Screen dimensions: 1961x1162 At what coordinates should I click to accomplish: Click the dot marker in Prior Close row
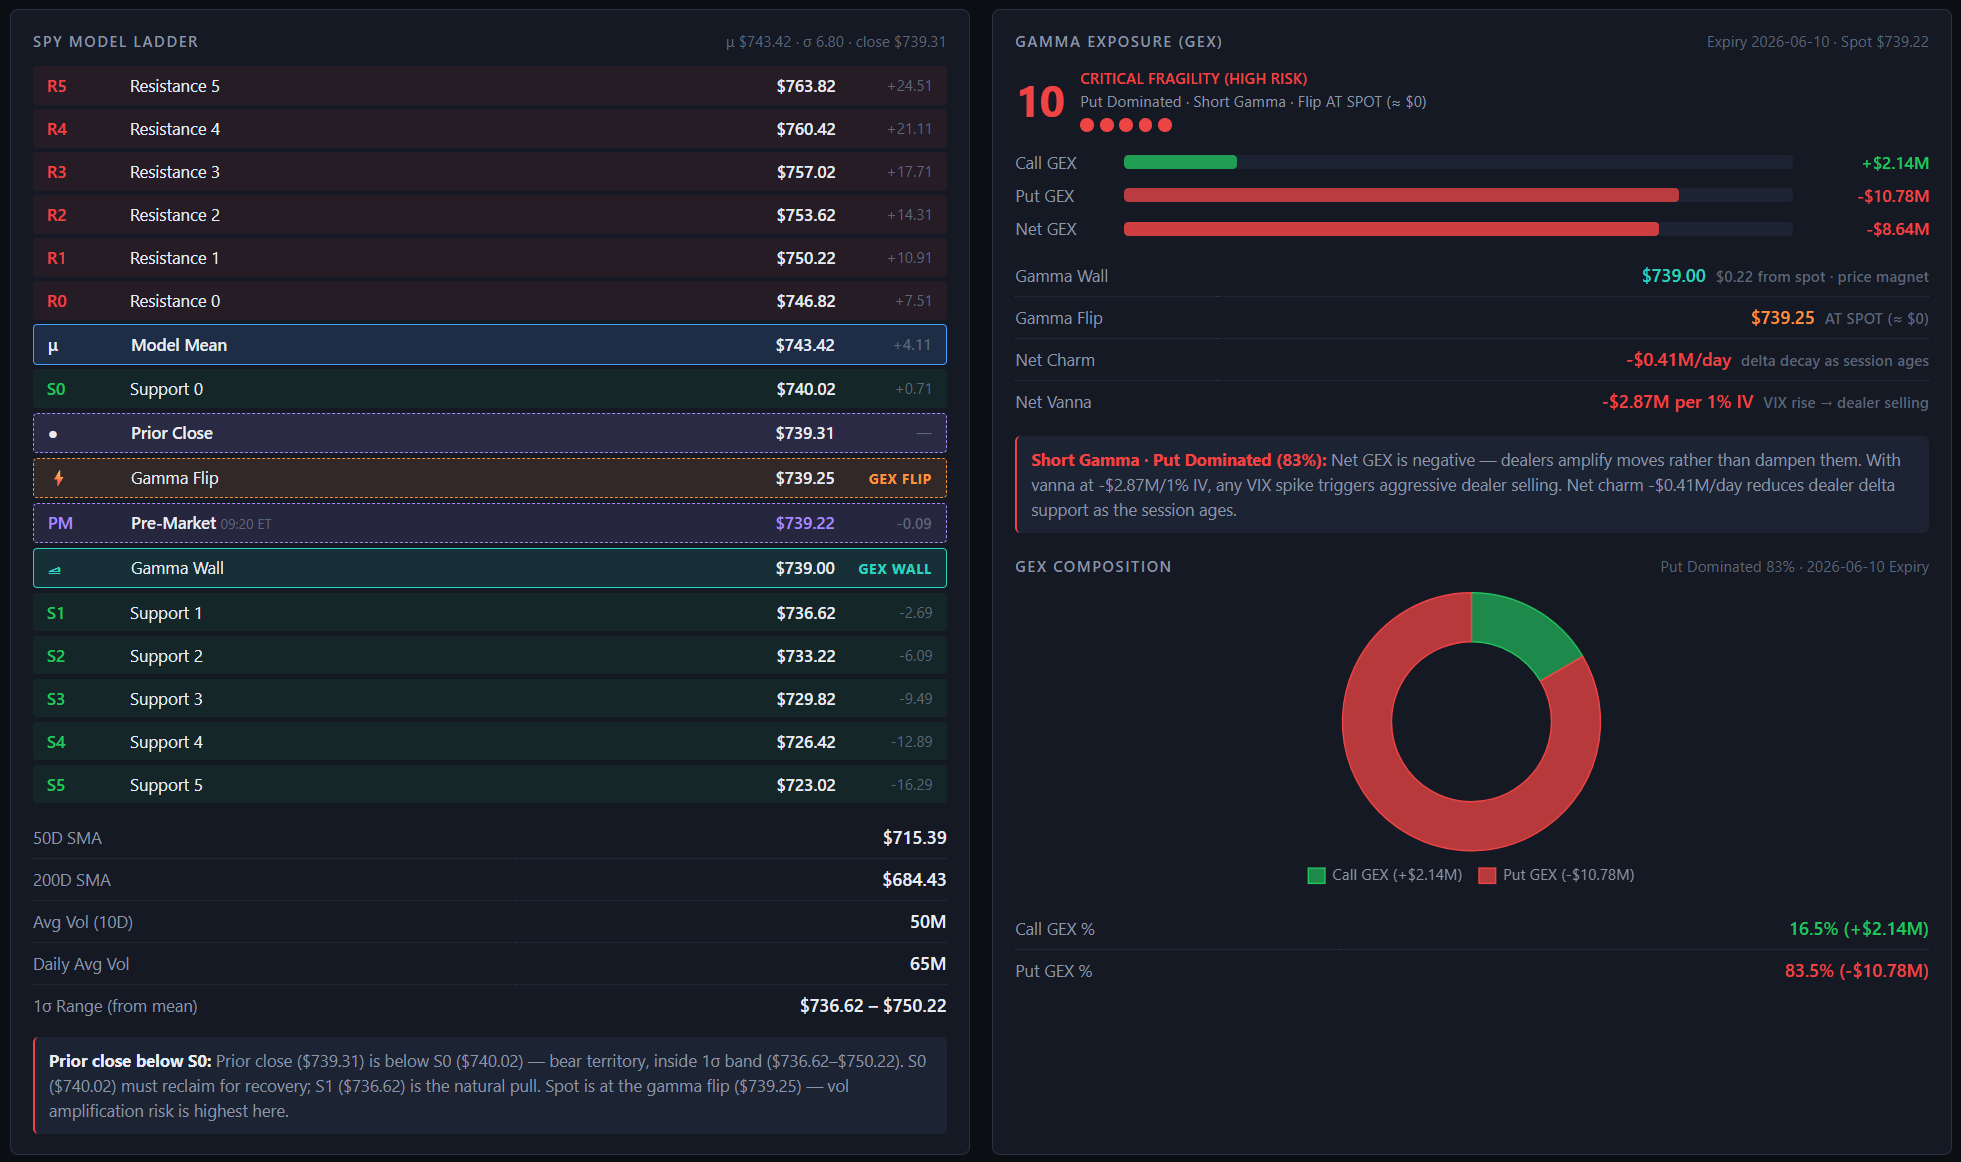[x=53, y=434]
